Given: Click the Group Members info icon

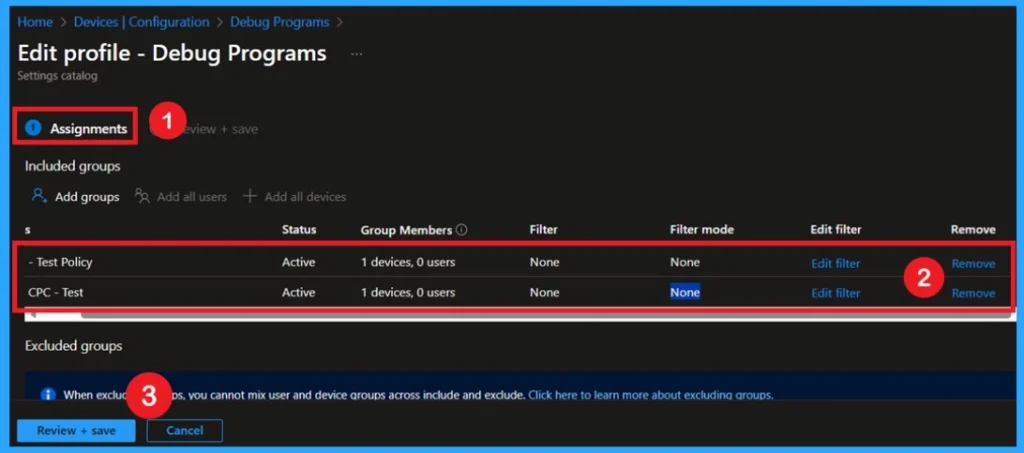Looking at the screenshot, I should pos(462,230).
